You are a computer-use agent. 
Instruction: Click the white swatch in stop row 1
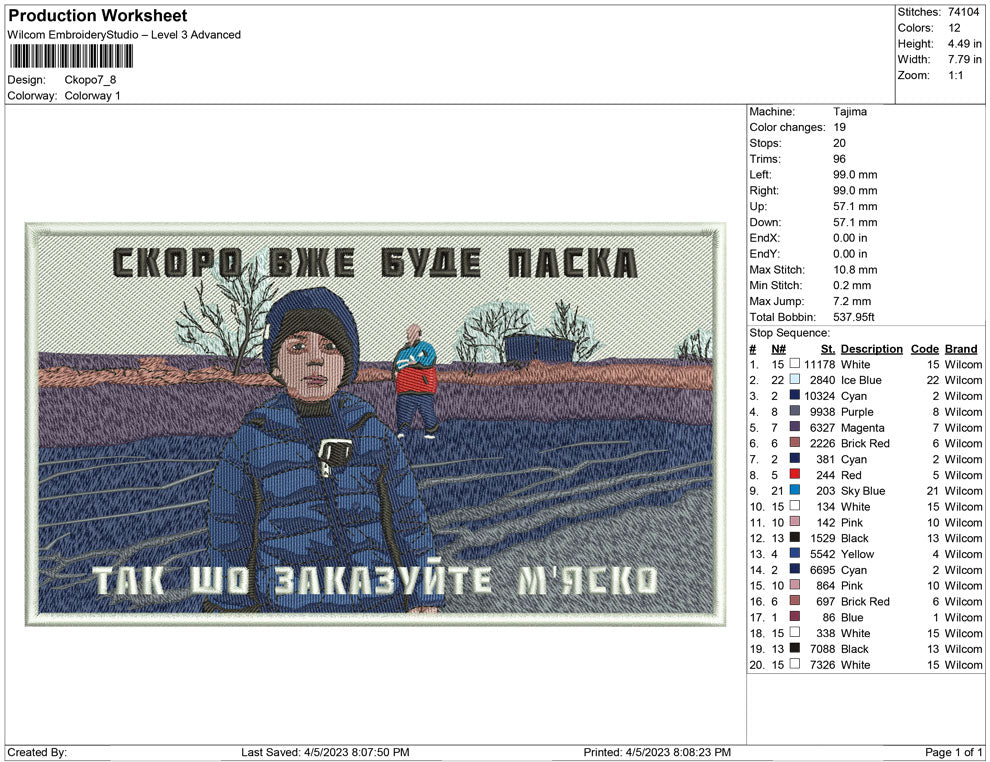tap(795, 364)
